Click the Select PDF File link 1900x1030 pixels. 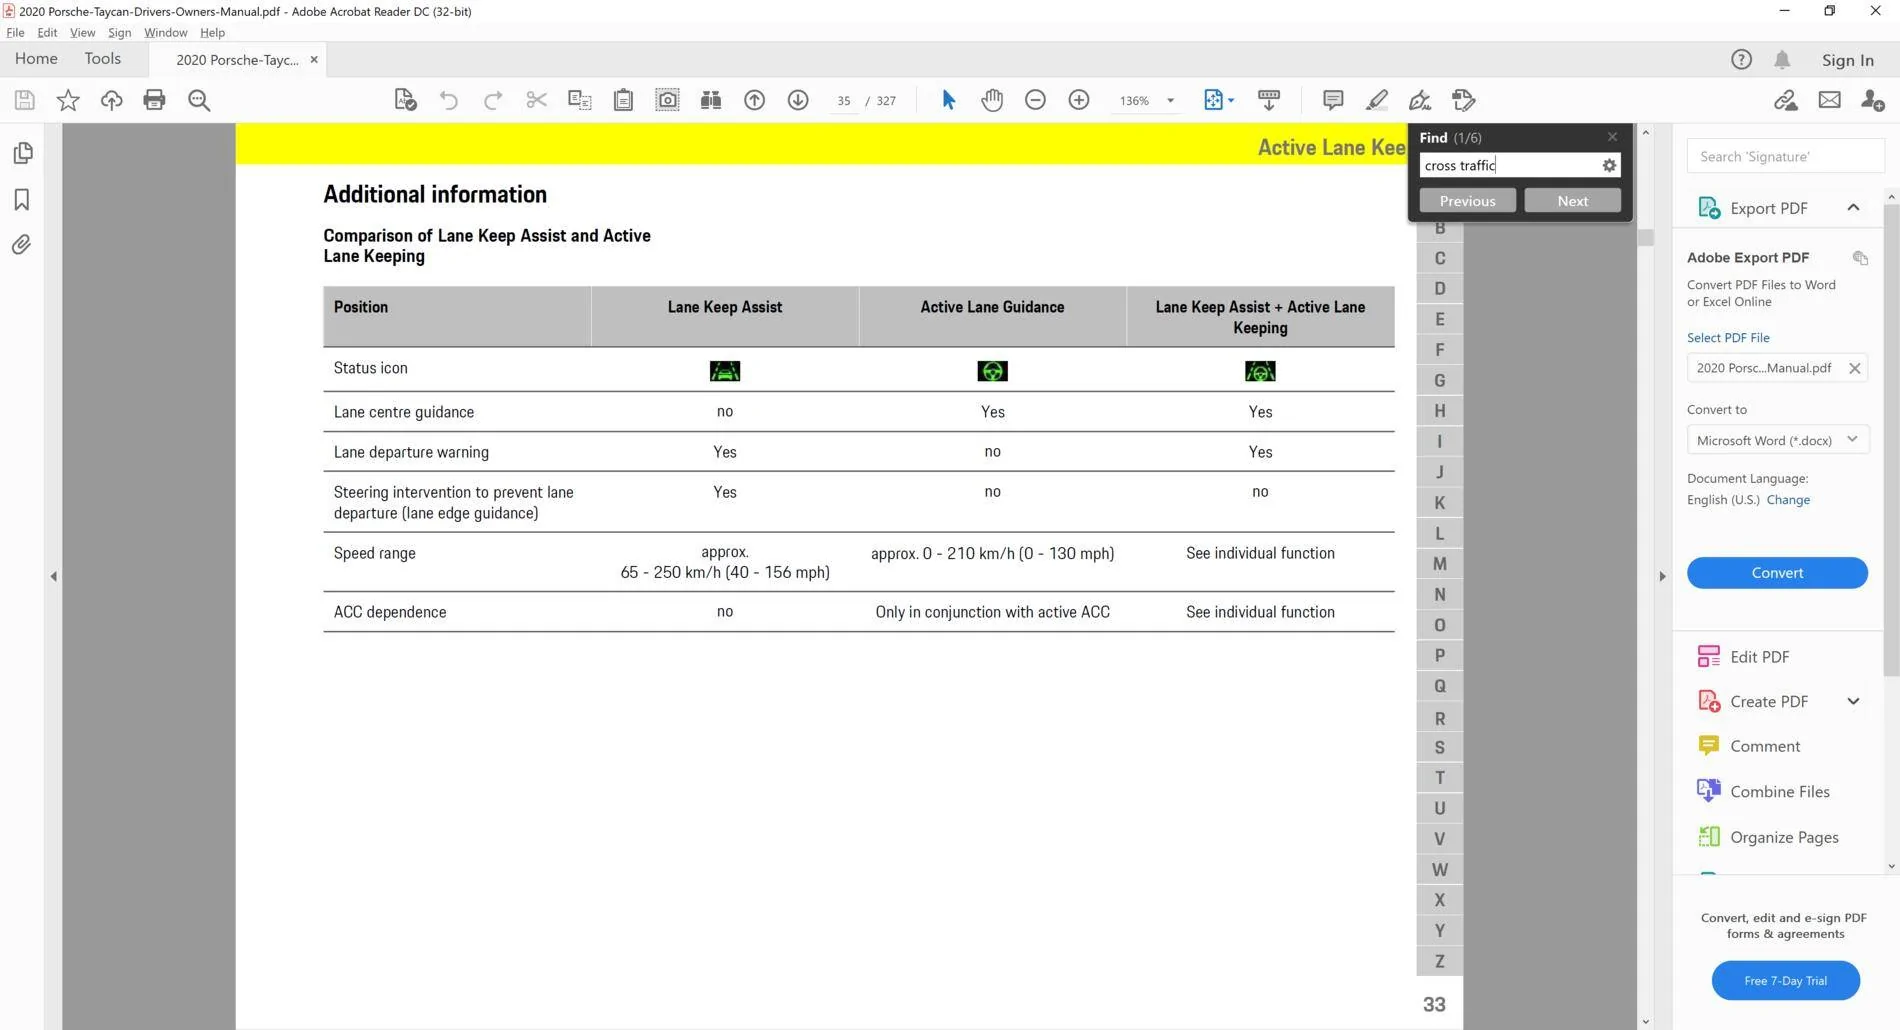[1728, 338]
